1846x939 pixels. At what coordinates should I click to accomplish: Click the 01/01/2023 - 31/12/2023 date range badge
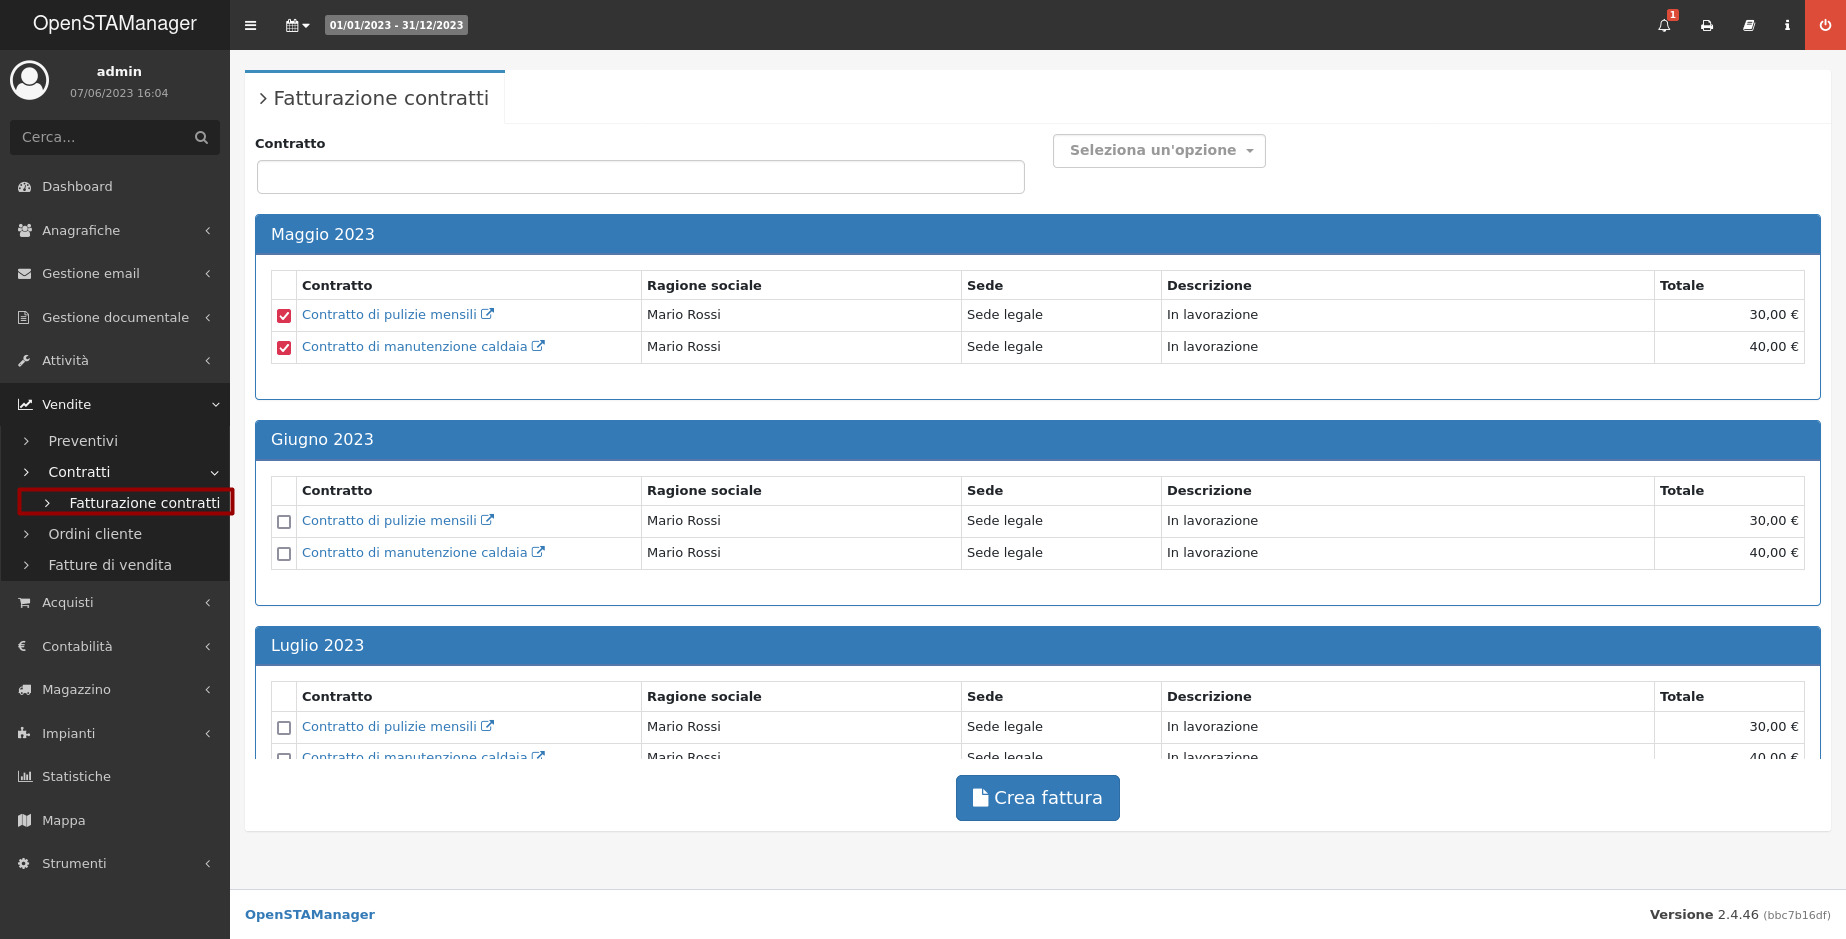[x=396, y=25]
